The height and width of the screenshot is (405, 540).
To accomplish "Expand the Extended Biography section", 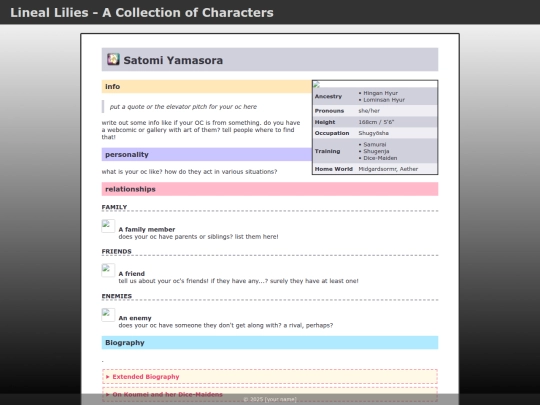I will [270, 376].
